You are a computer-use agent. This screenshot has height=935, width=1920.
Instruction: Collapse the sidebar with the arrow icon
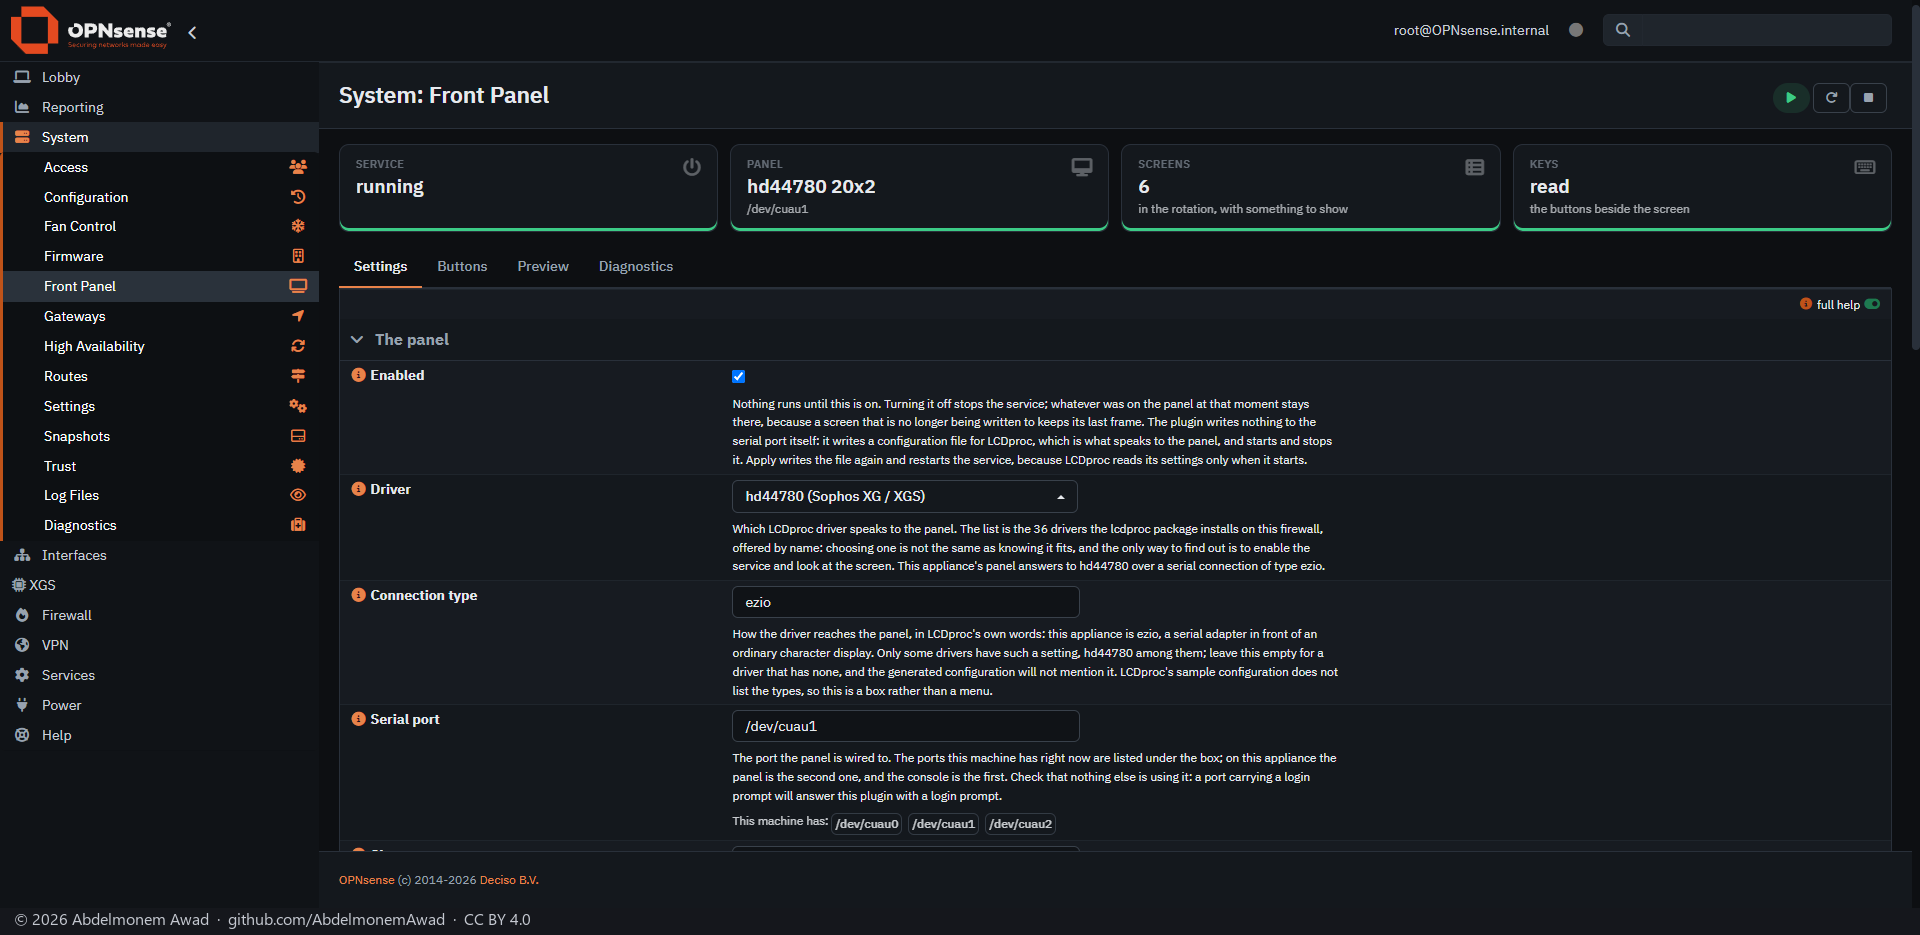[192, 32]
